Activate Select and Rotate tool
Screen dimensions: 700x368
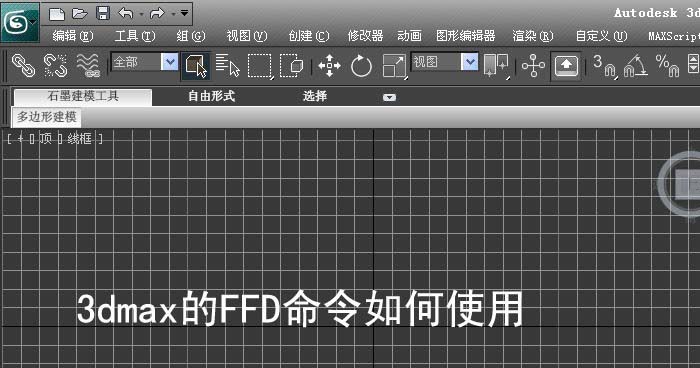point(361,66)
